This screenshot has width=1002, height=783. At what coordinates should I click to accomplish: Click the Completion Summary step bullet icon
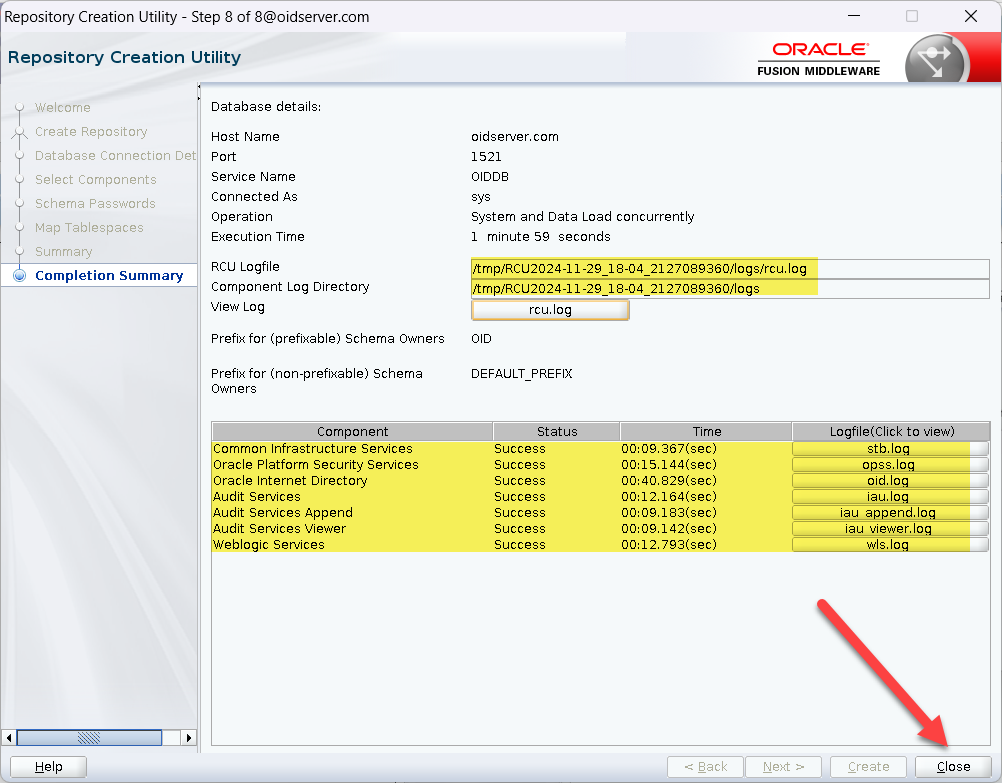(19, 276)
